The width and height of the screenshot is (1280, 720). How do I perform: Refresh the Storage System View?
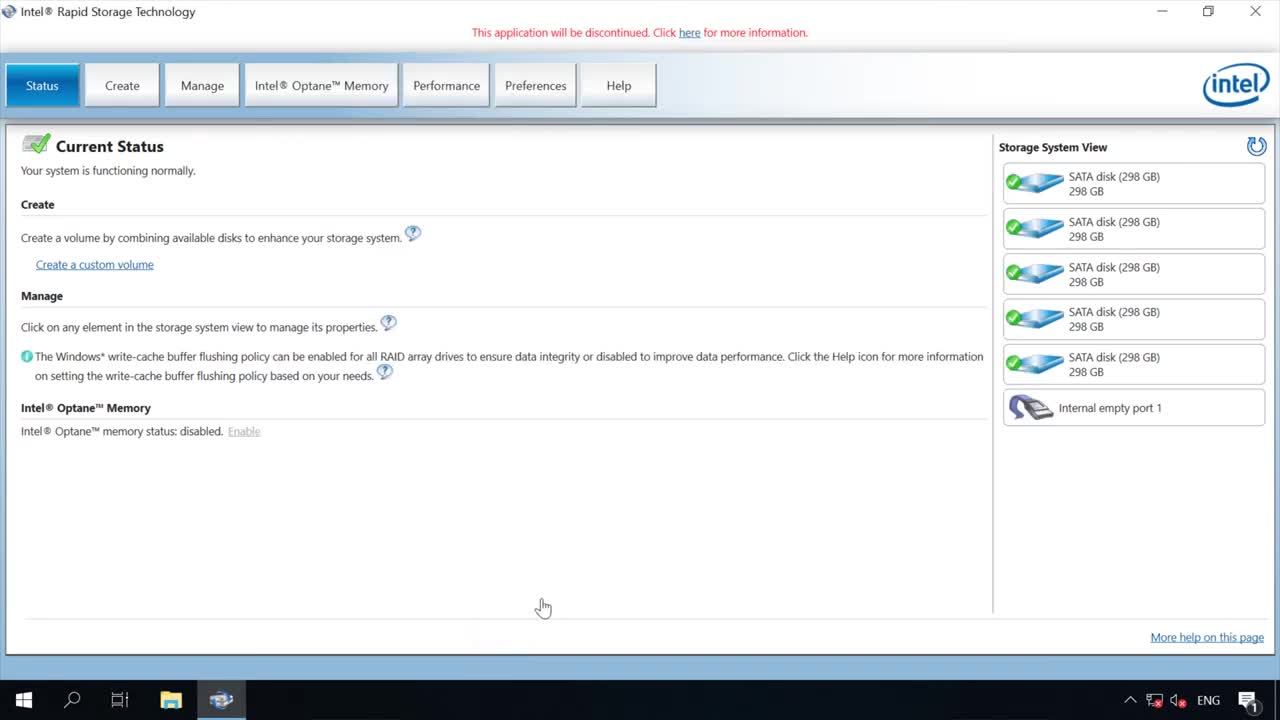pyautogui.click(x=1256, y=146)
